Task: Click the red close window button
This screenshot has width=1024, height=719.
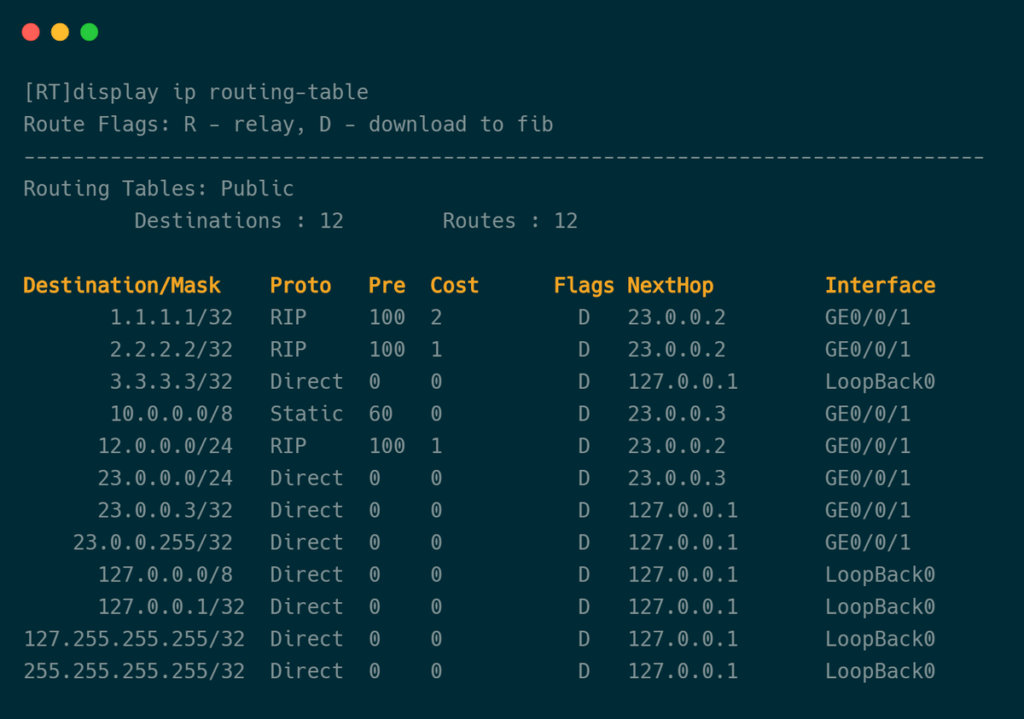Action: (31, 32)
